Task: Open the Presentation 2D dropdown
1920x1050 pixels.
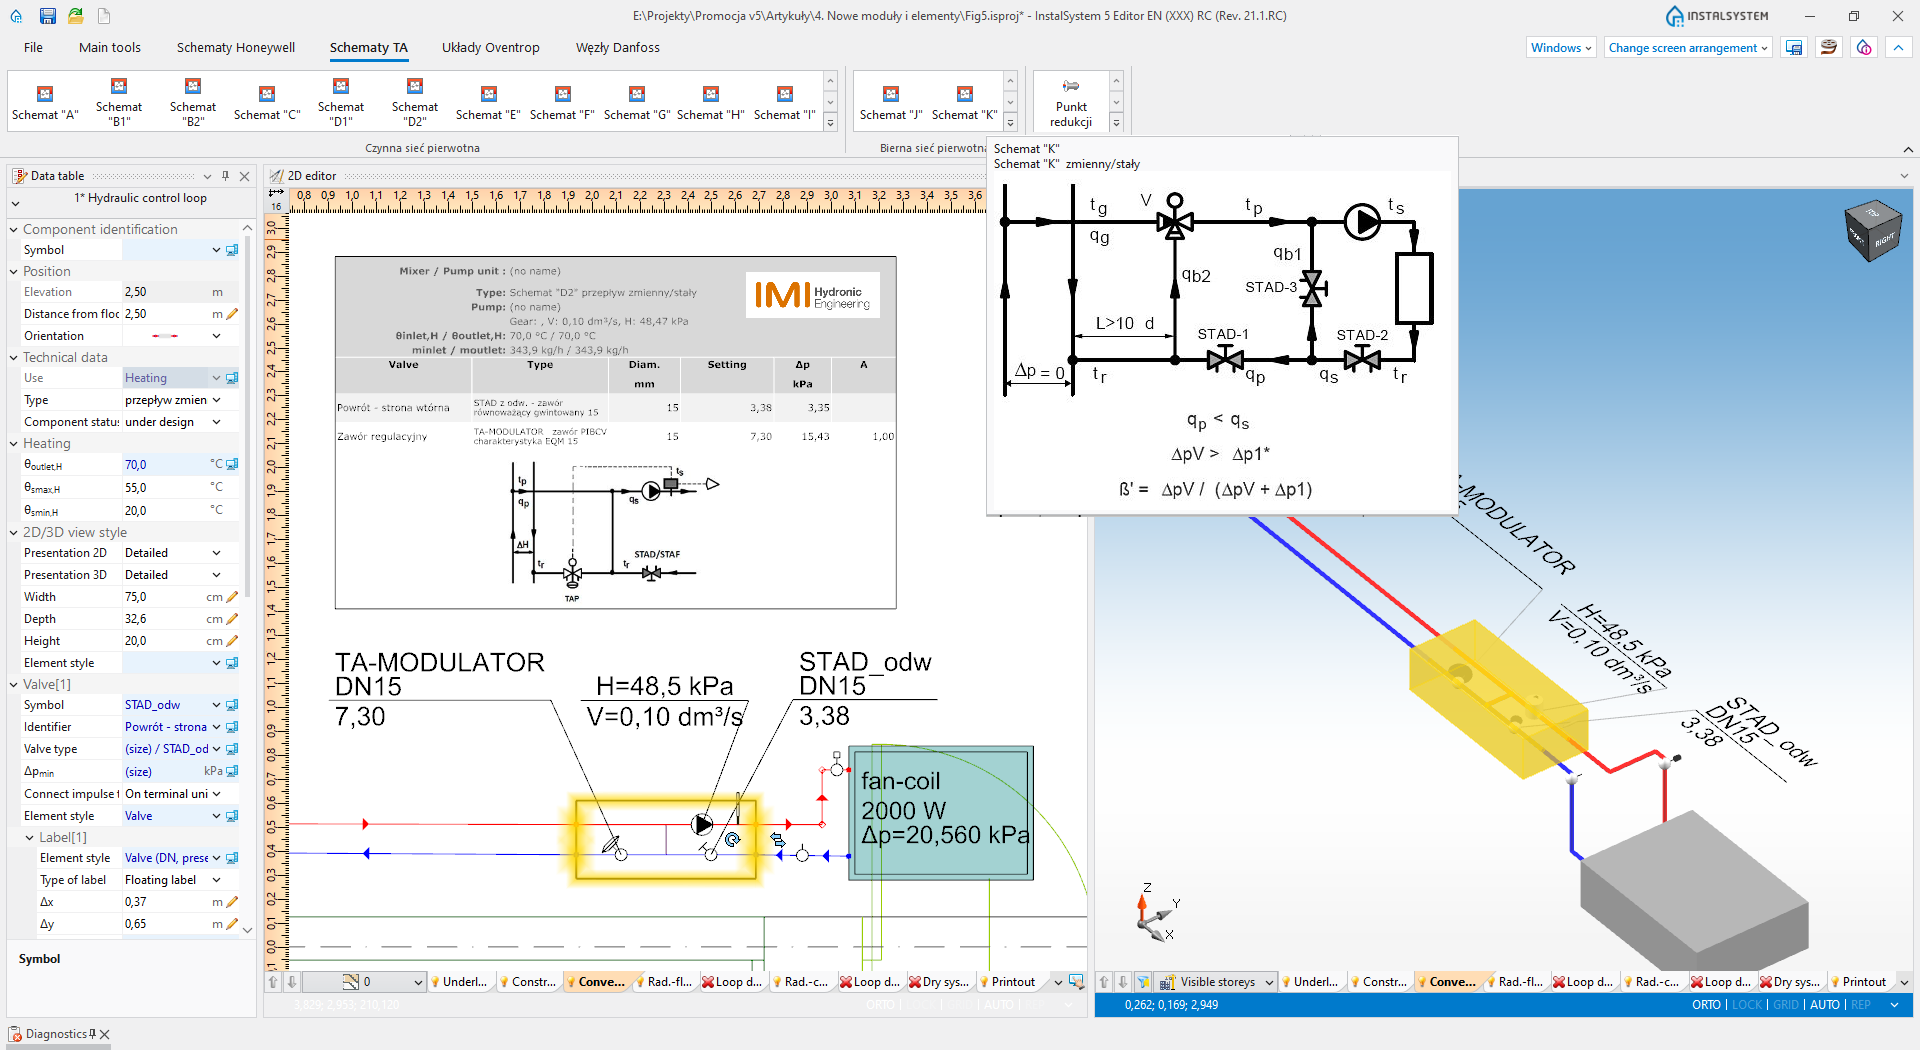Action: tap(216, 553)
